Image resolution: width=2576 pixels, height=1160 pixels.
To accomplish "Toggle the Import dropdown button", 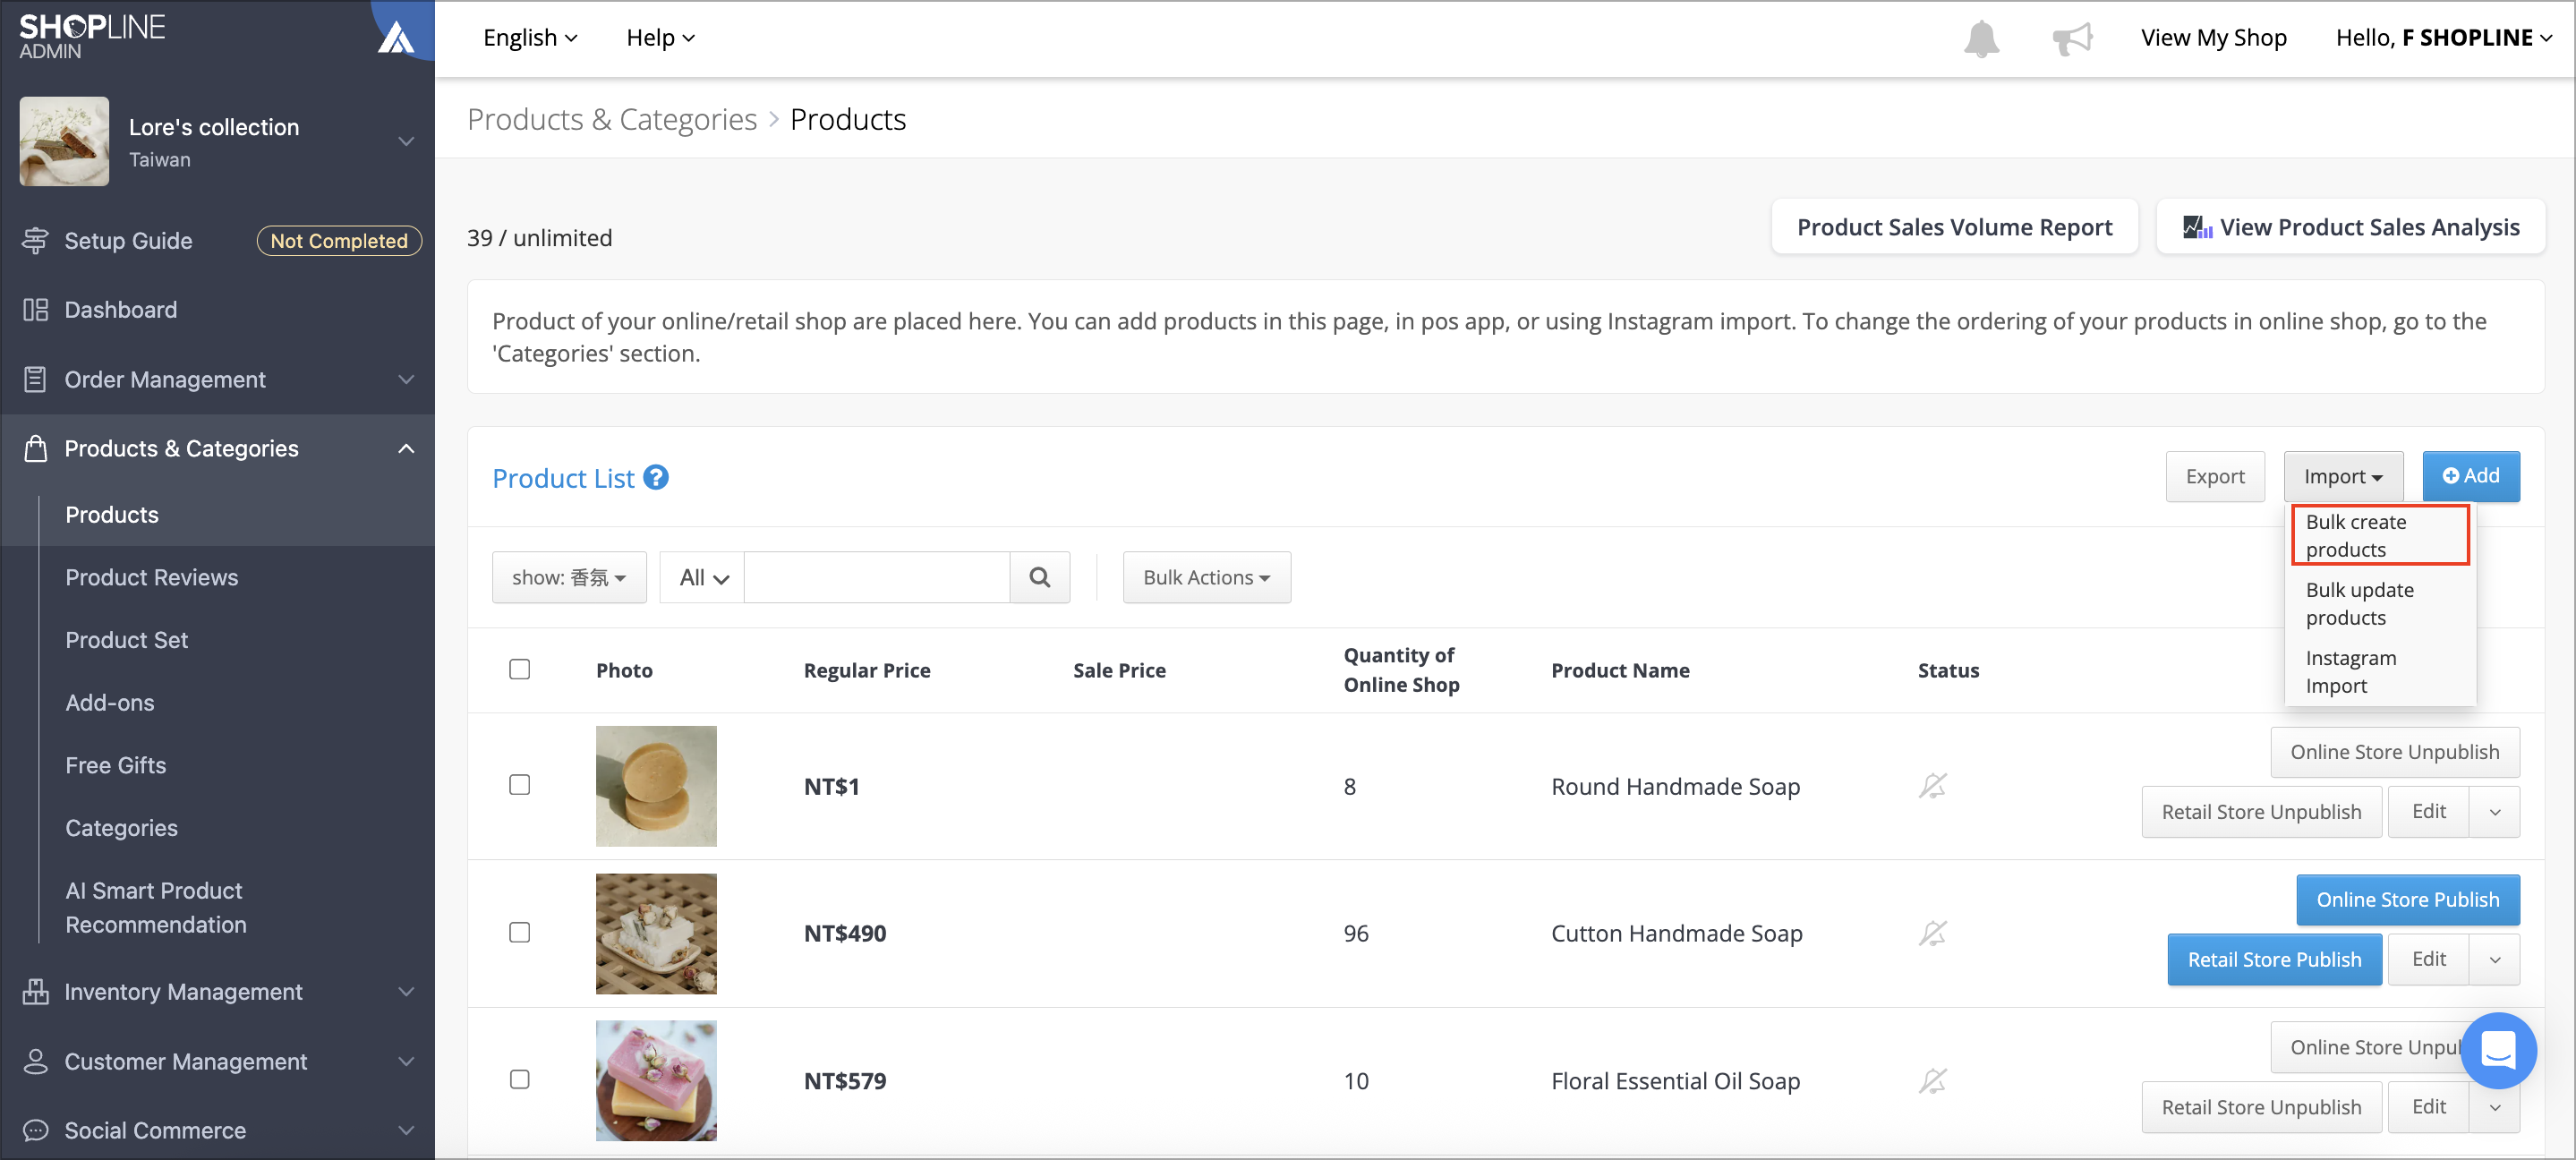I will [x=2343, y=477].
